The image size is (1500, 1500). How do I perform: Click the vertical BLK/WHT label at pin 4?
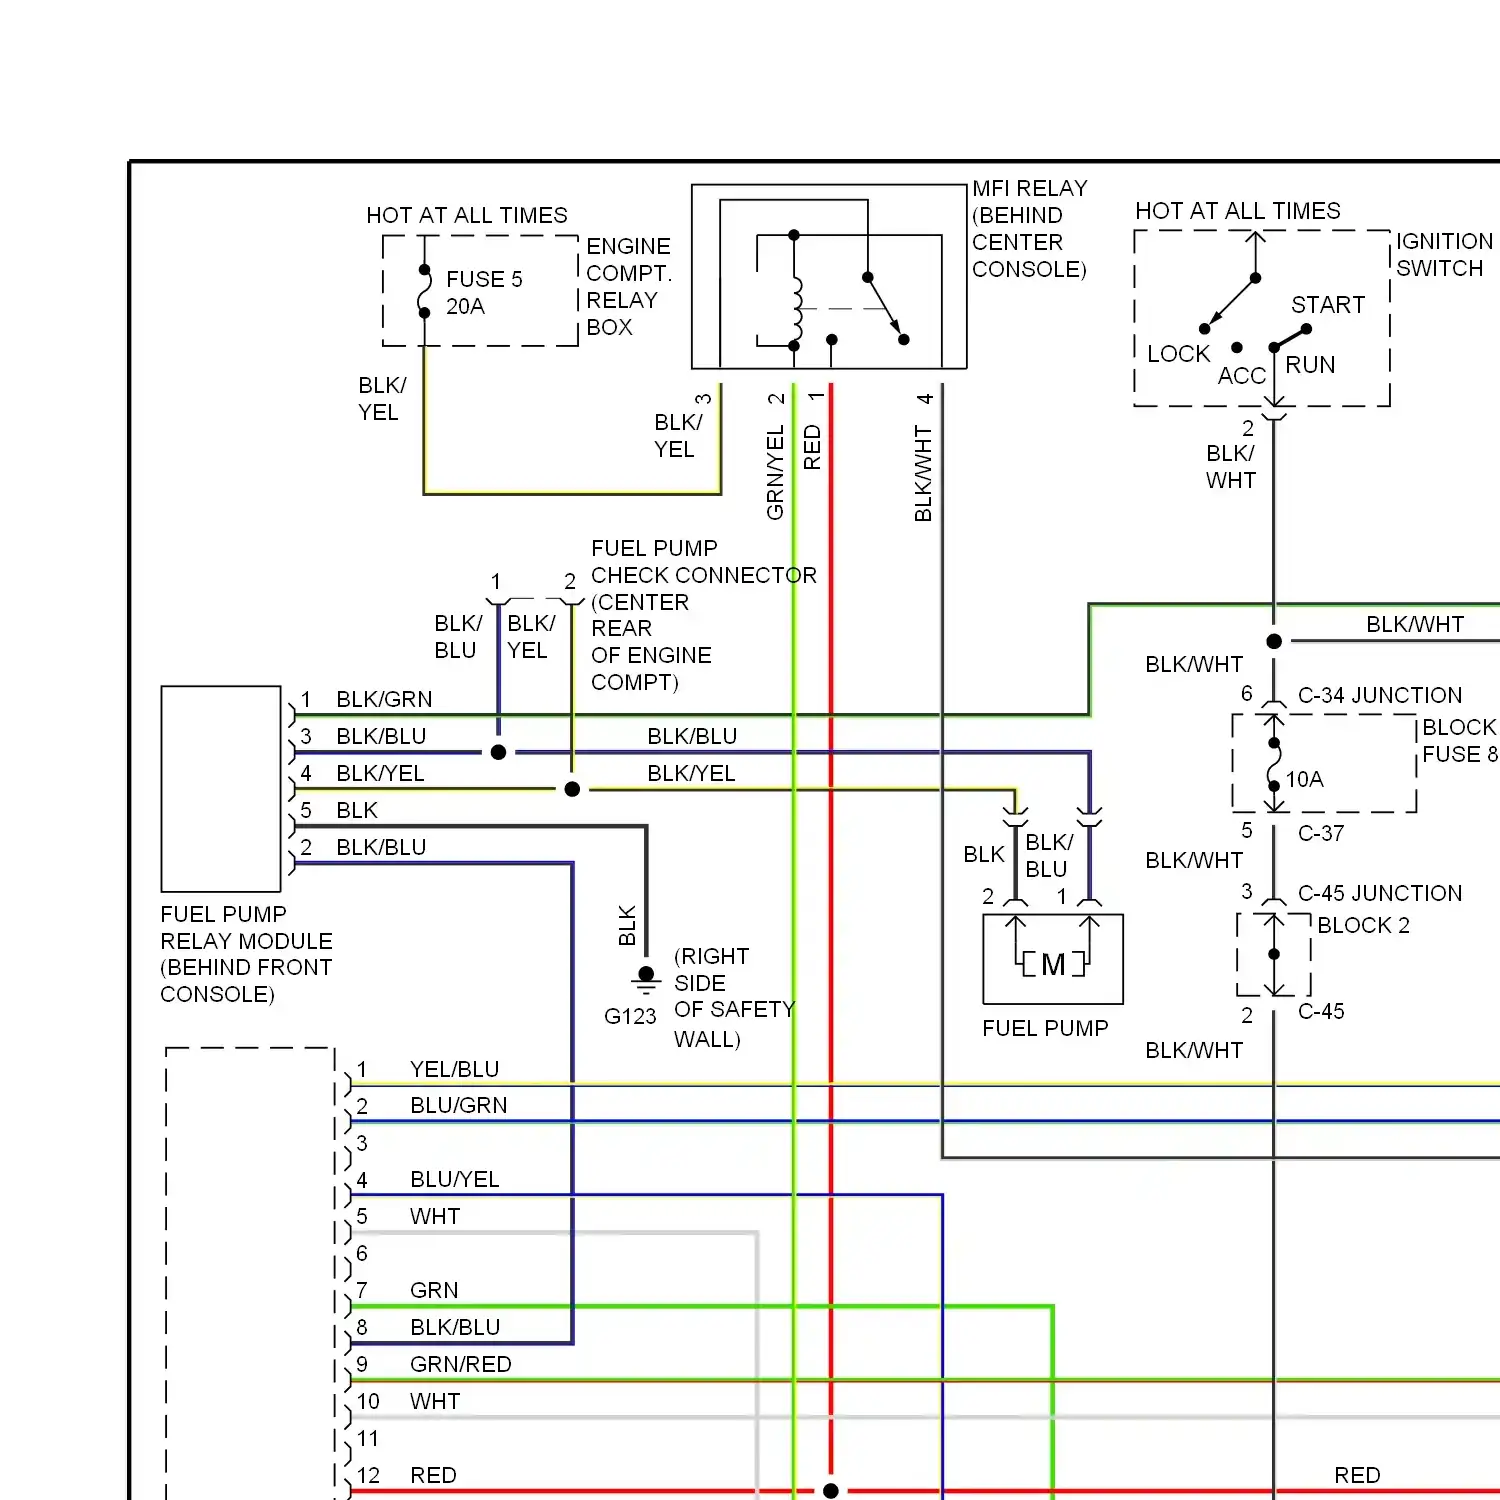(923, 474)
